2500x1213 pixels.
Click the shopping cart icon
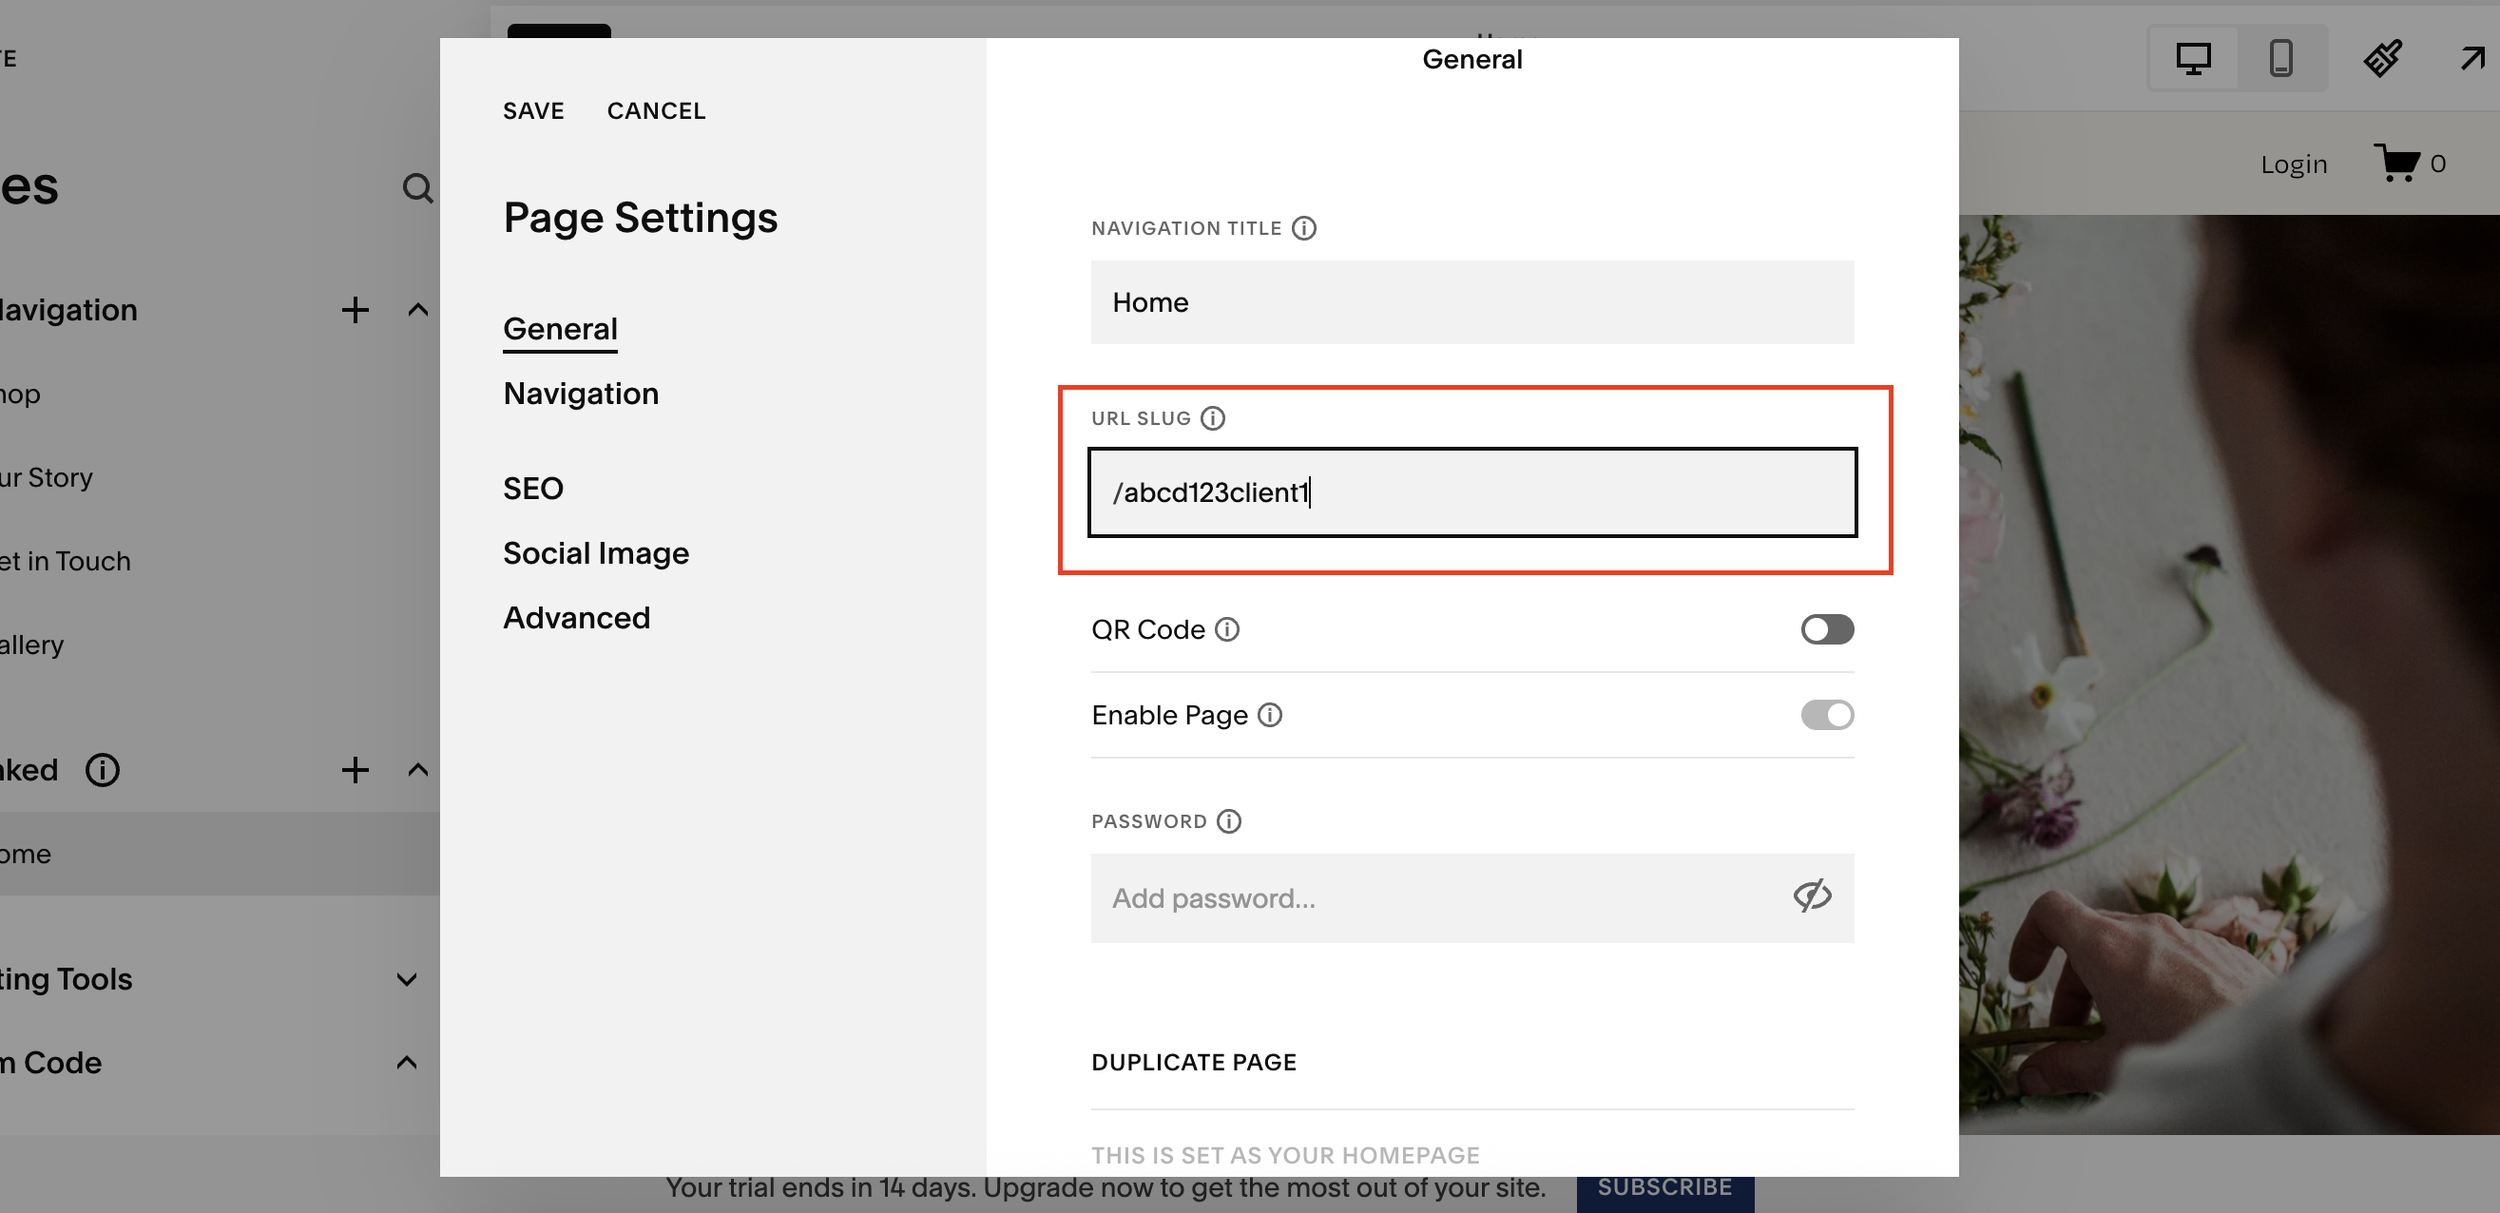(2397, 162)
